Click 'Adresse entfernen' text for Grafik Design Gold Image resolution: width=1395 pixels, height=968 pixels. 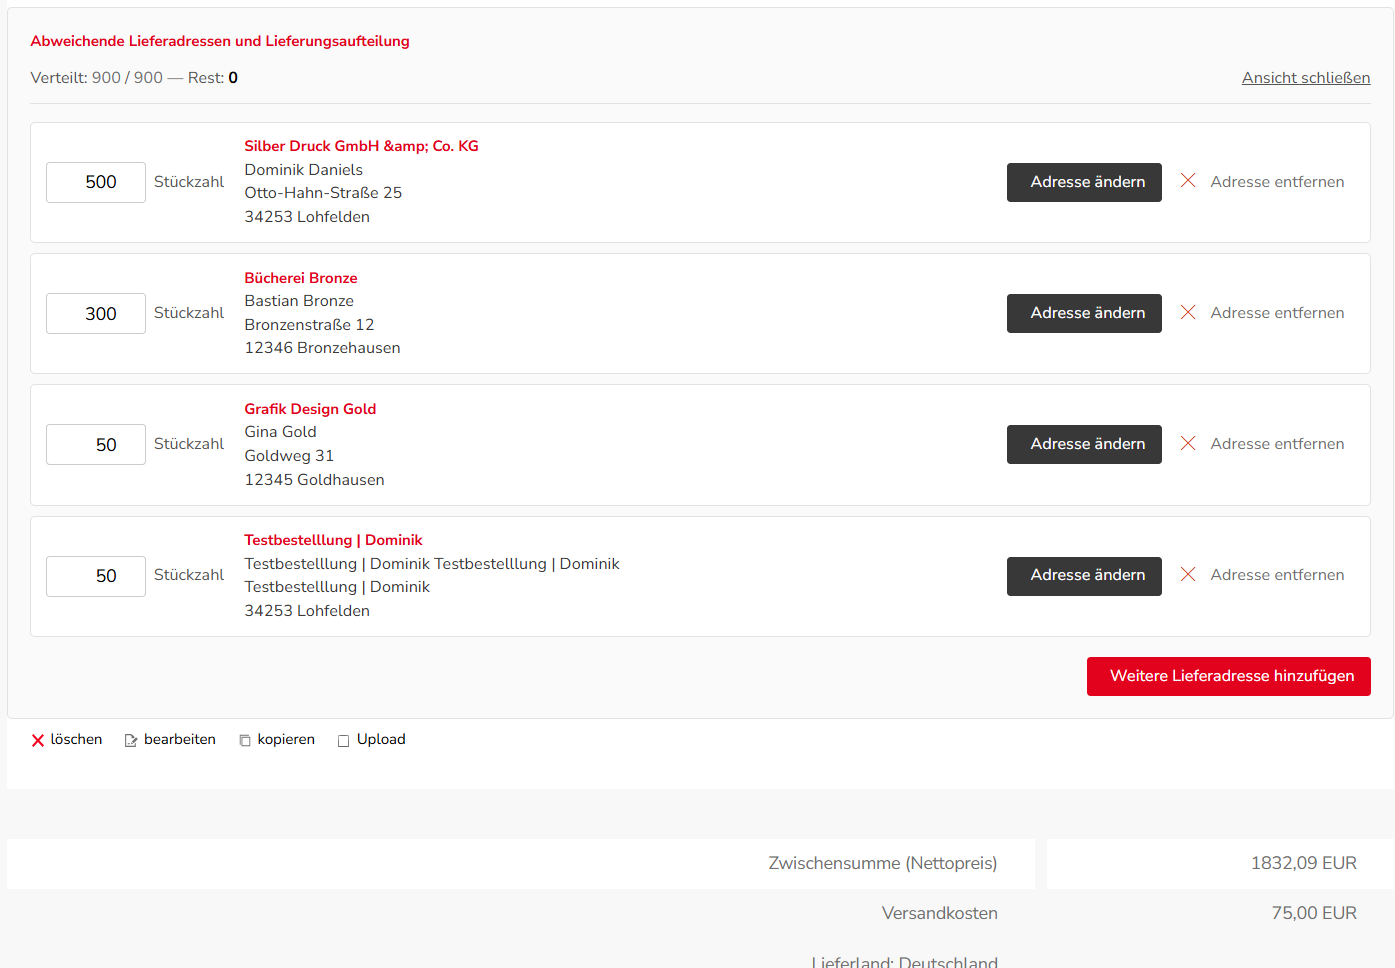click(1277, 444)
